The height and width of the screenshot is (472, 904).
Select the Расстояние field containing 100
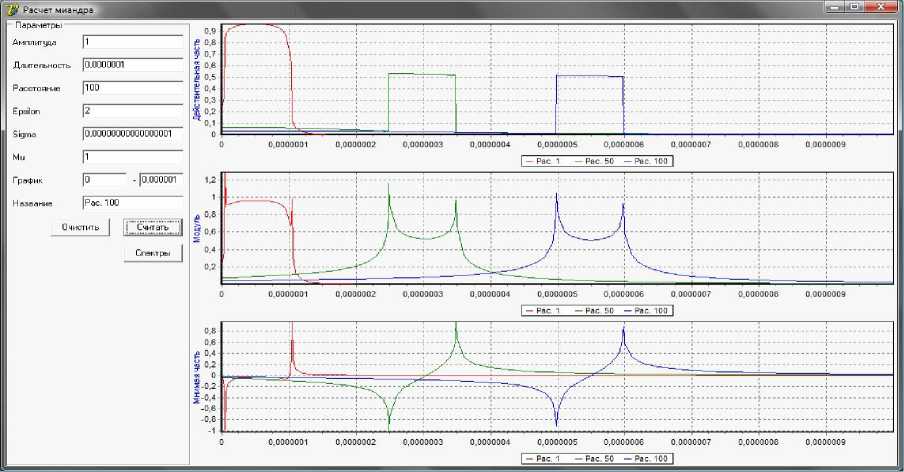click(132, 88)
